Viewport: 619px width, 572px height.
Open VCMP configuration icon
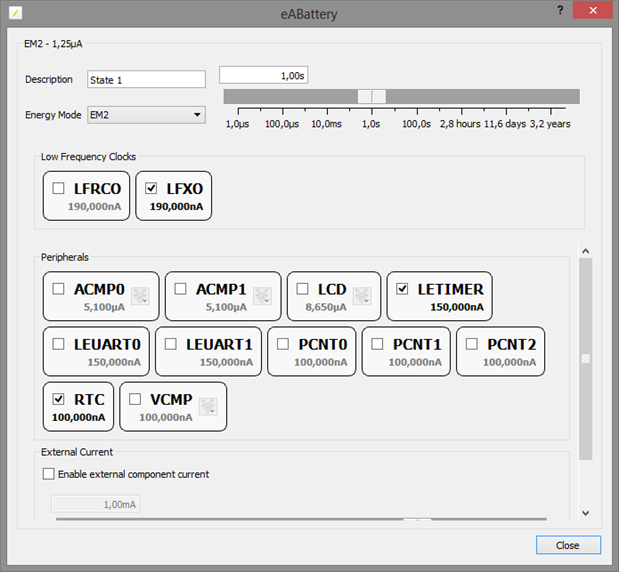tap(208, 406)
